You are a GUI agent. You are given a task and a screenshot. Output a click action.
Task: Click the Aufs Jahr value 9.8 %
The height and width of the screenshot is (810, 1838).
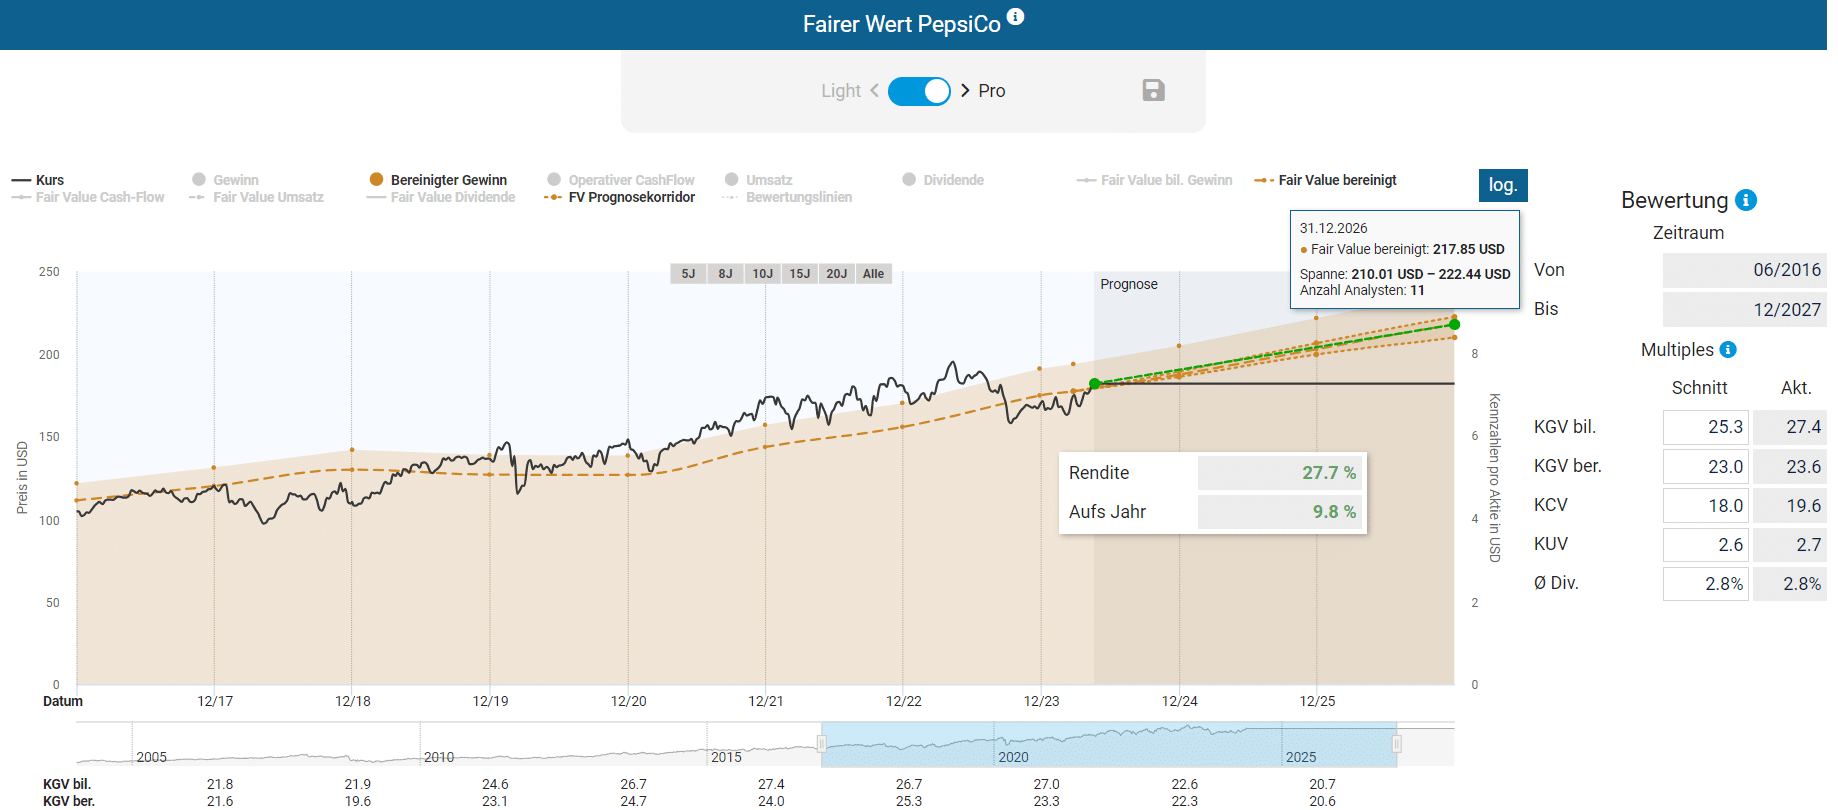point(1279,512)
